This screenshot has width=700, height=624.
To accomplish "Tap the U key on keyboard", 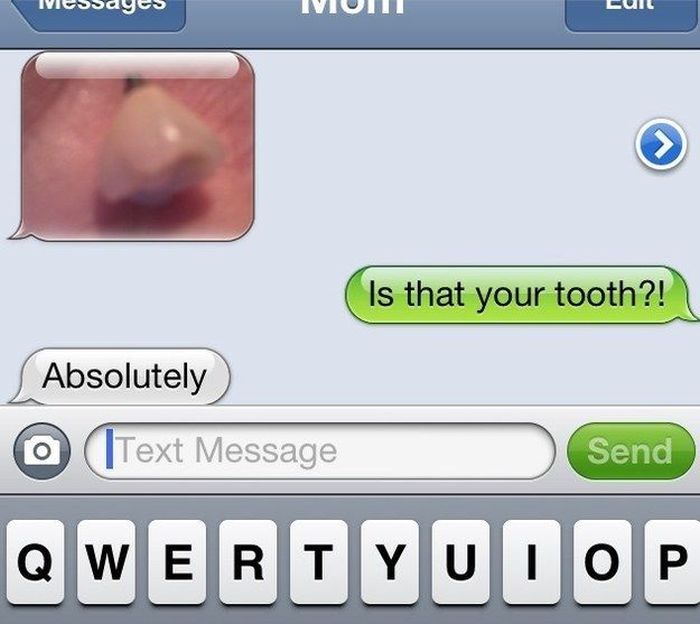I will pyautogui.click(x=461, y=562).
